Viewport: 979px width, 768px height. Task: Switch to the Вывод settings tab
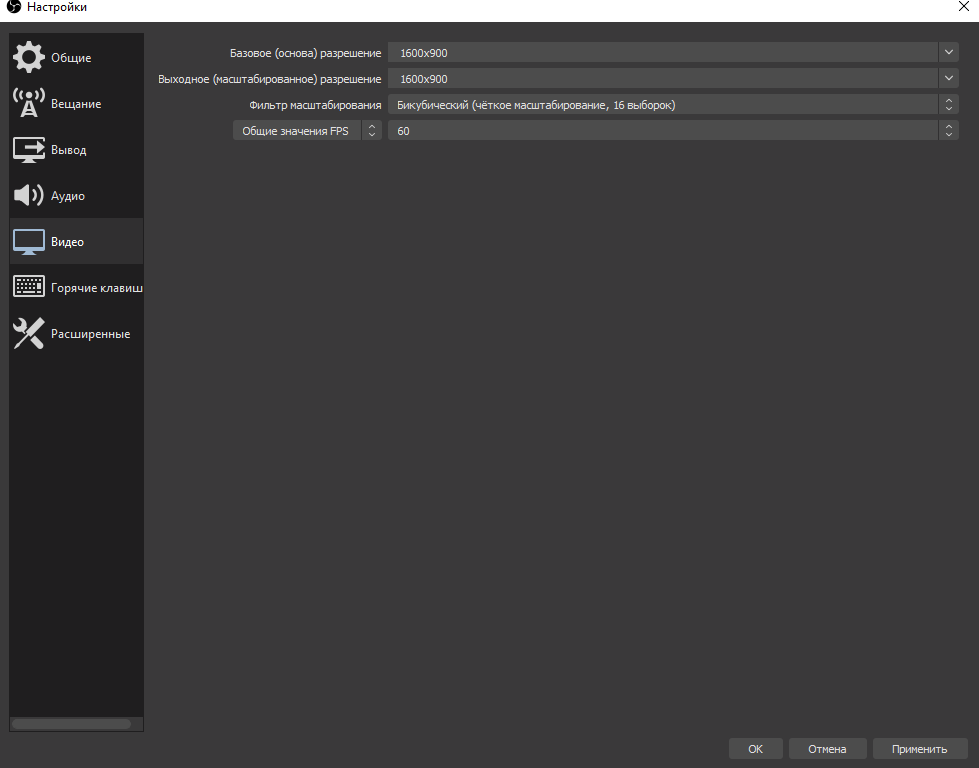(69, 150)
